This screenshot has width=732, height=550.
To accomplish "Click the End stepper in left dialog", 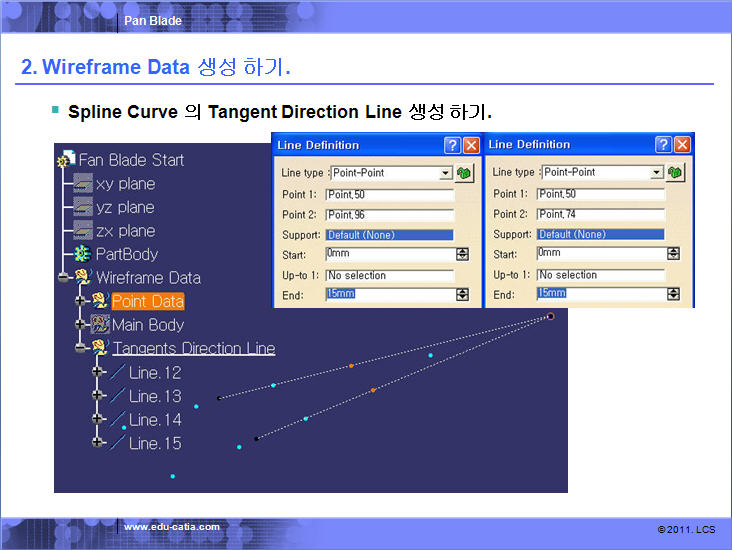I will [x=462, y=294].
